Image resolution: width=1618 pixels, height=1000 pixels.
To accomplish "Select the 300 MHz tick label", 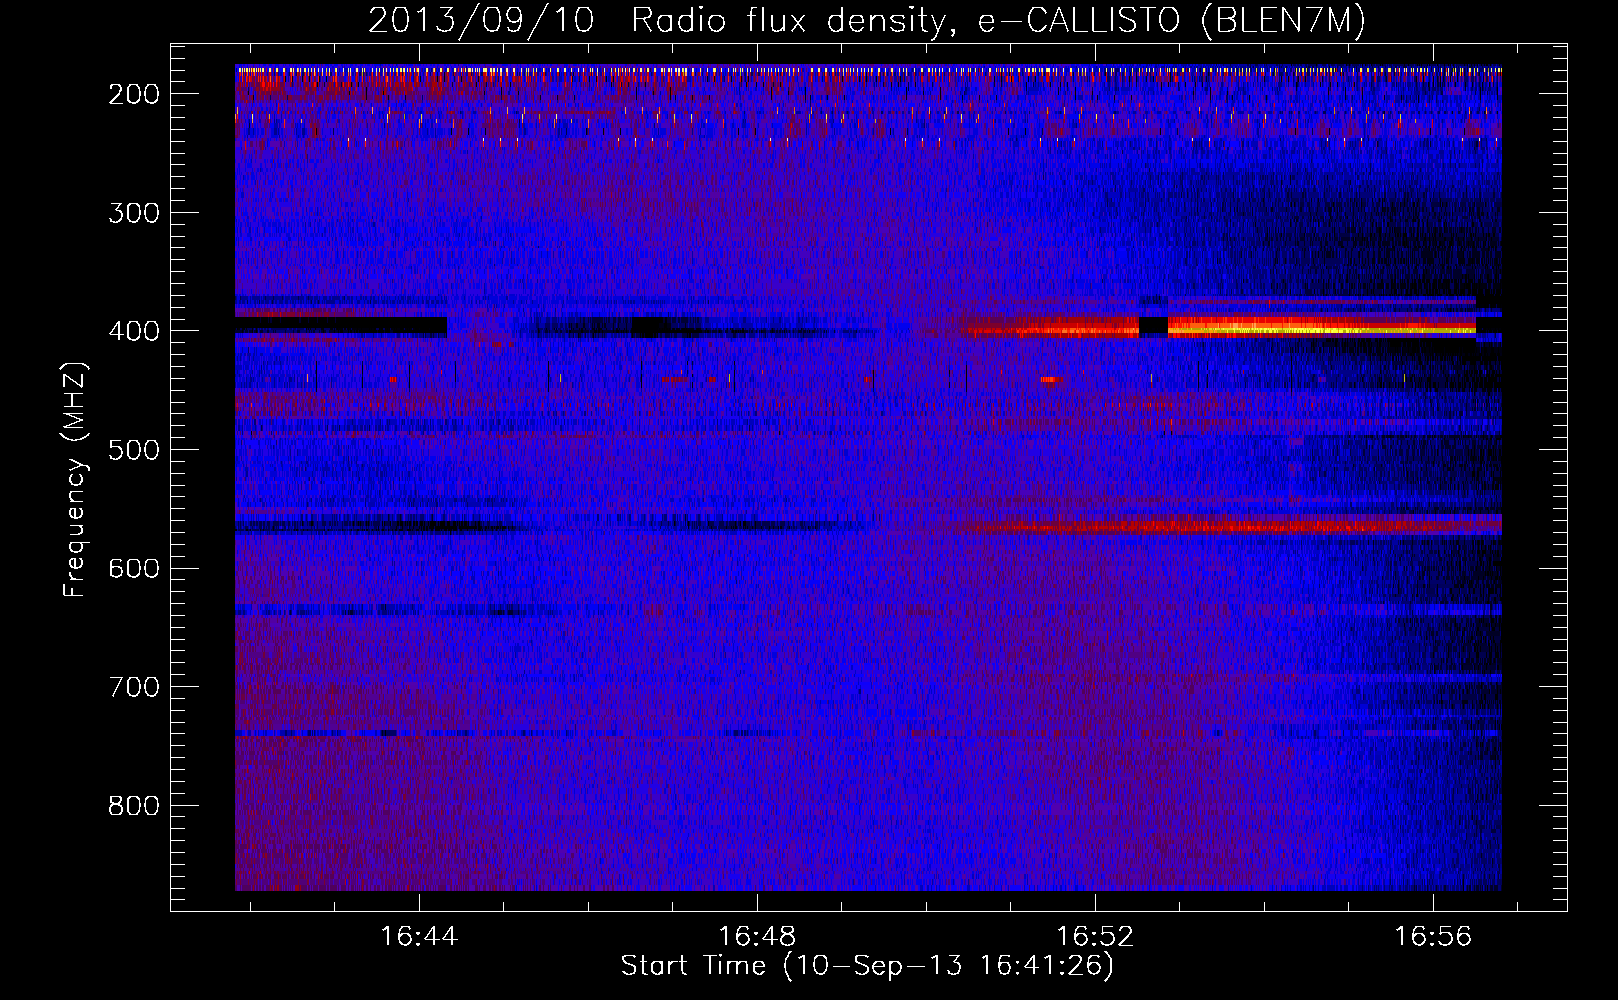I will [x=133, y=213].
